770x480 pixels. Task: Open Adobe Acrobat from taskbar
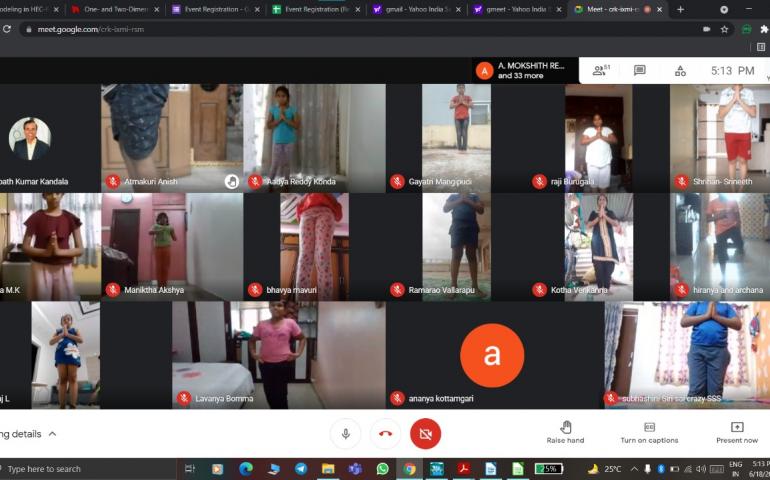(464, 469)
